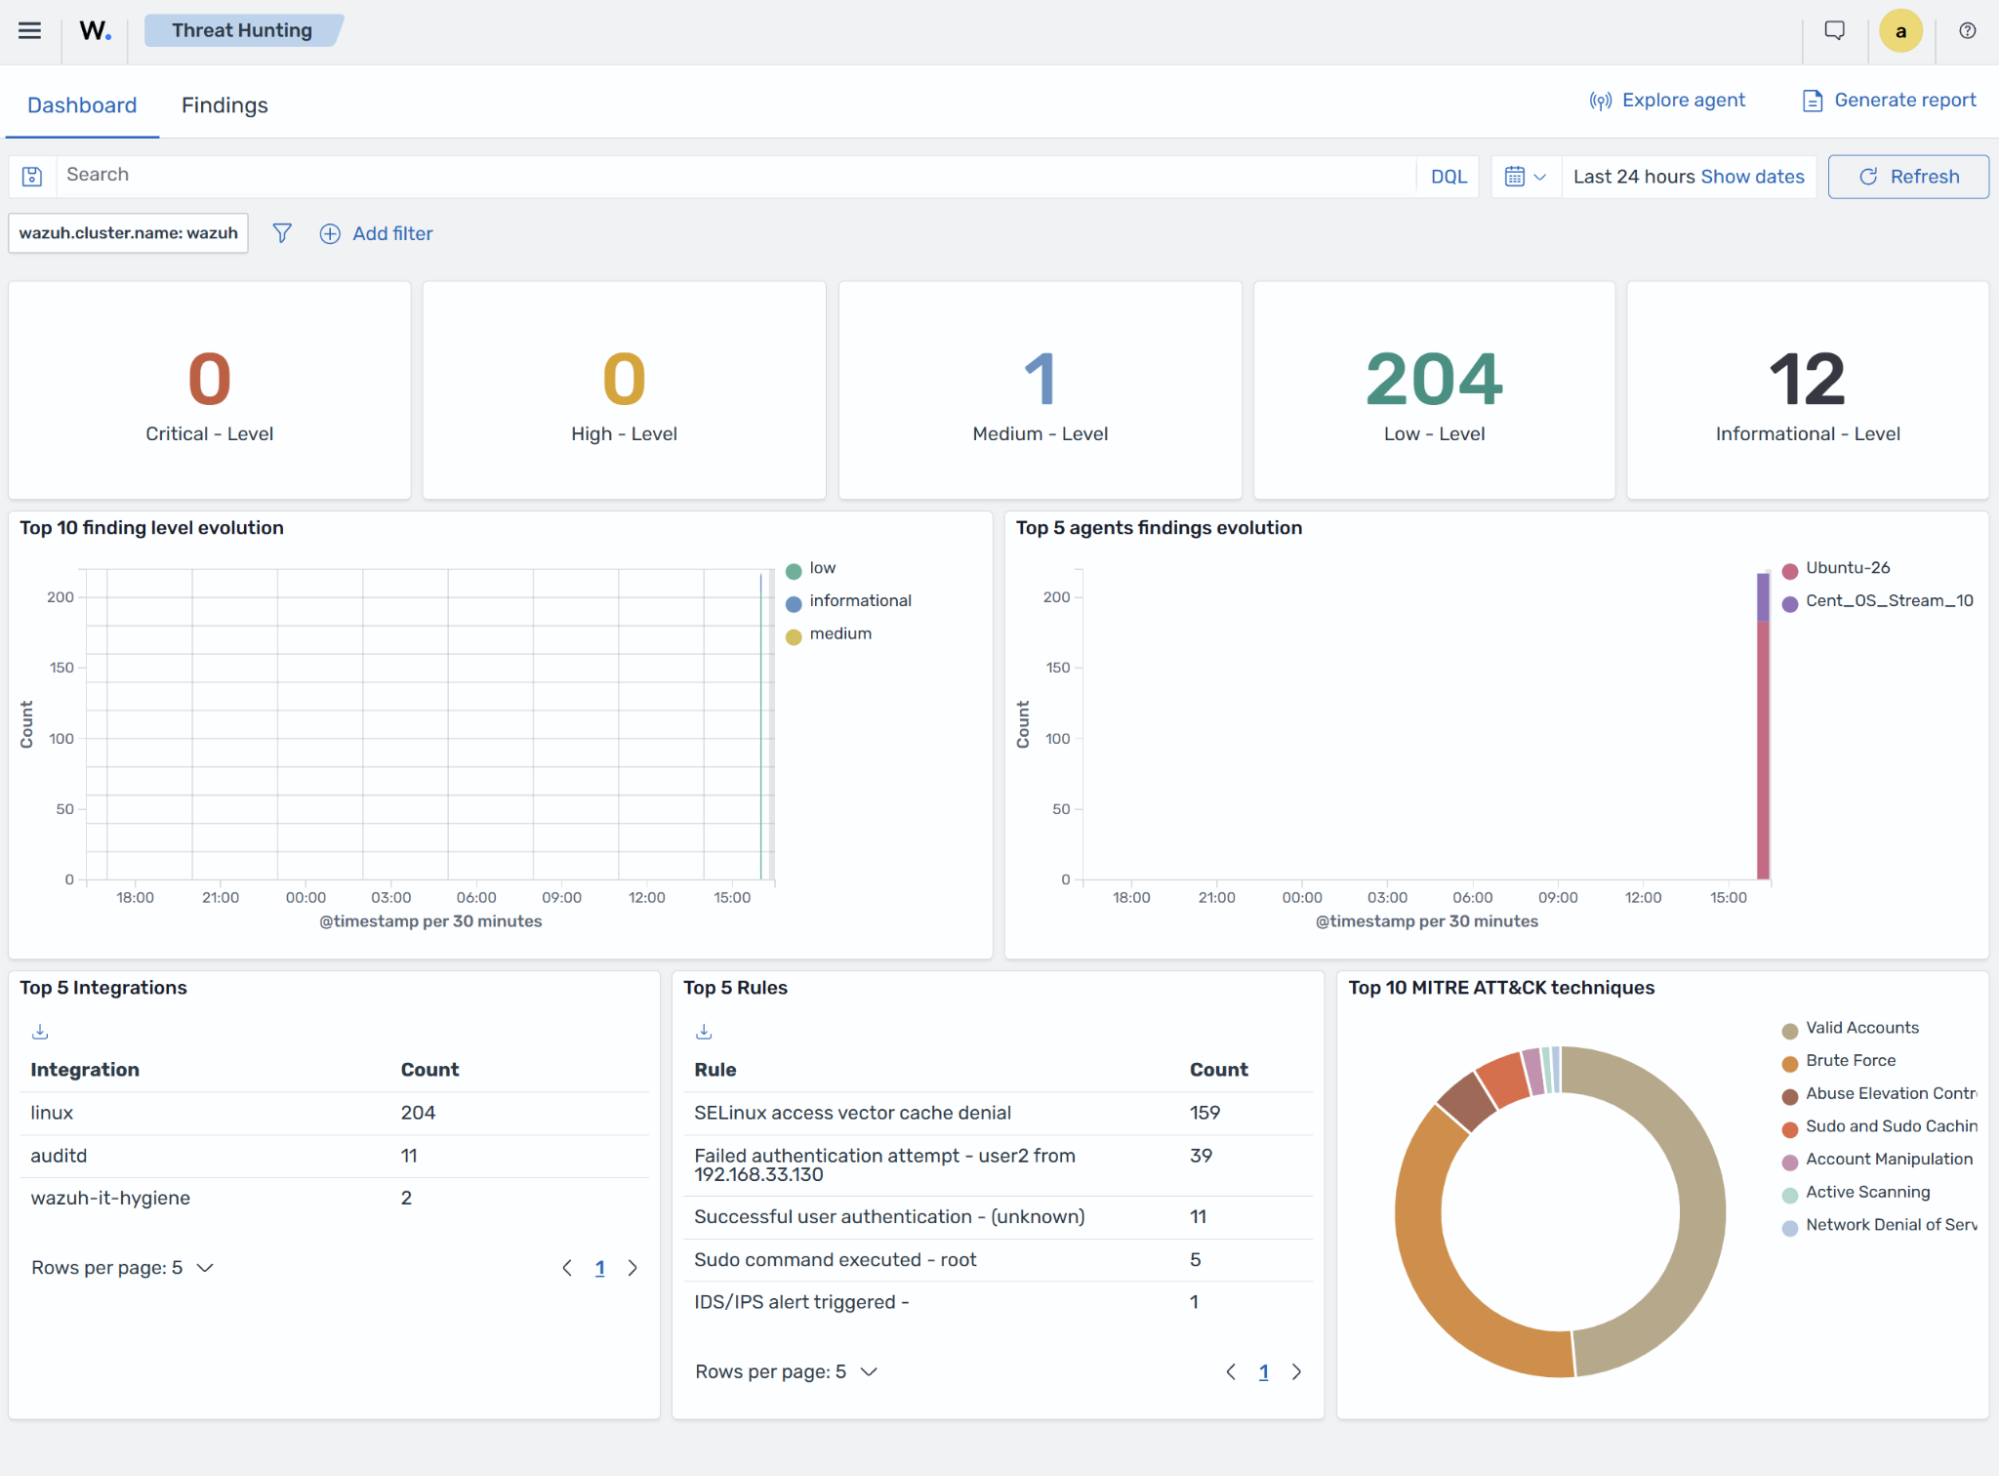The height and width of the screenshot is (1476, 1999).
Task: Click the Wazuh W. logo
Action: point(95,31)
